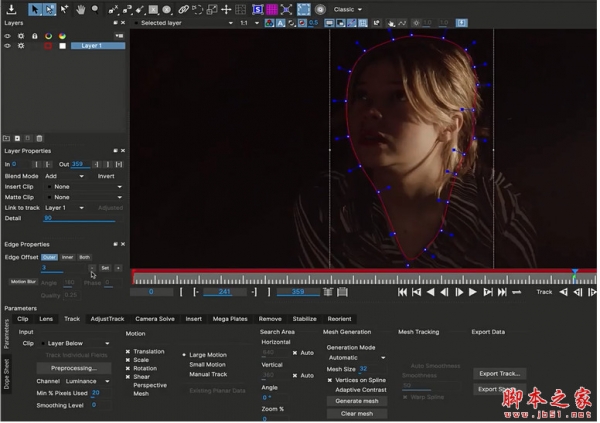The image size is (600, 423).
Task: Click the Generate mesh button
Action: 357,402
